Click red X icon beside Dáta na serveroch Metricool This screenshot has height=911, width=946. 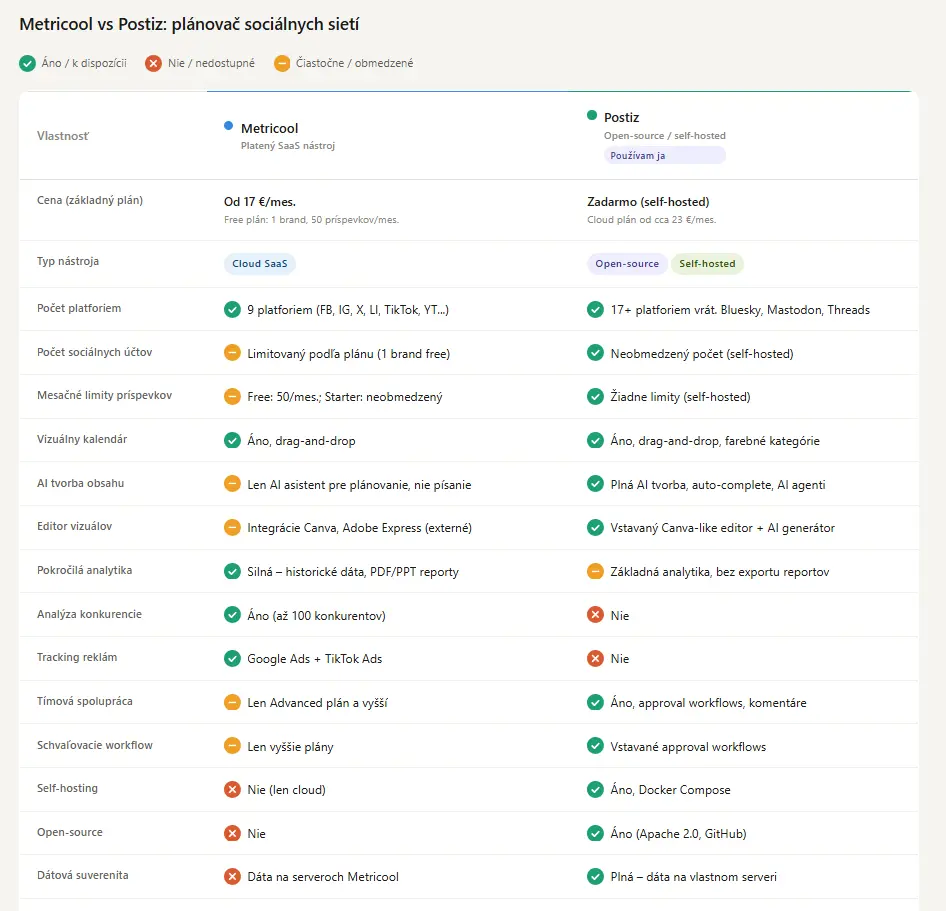click(232, 877)
